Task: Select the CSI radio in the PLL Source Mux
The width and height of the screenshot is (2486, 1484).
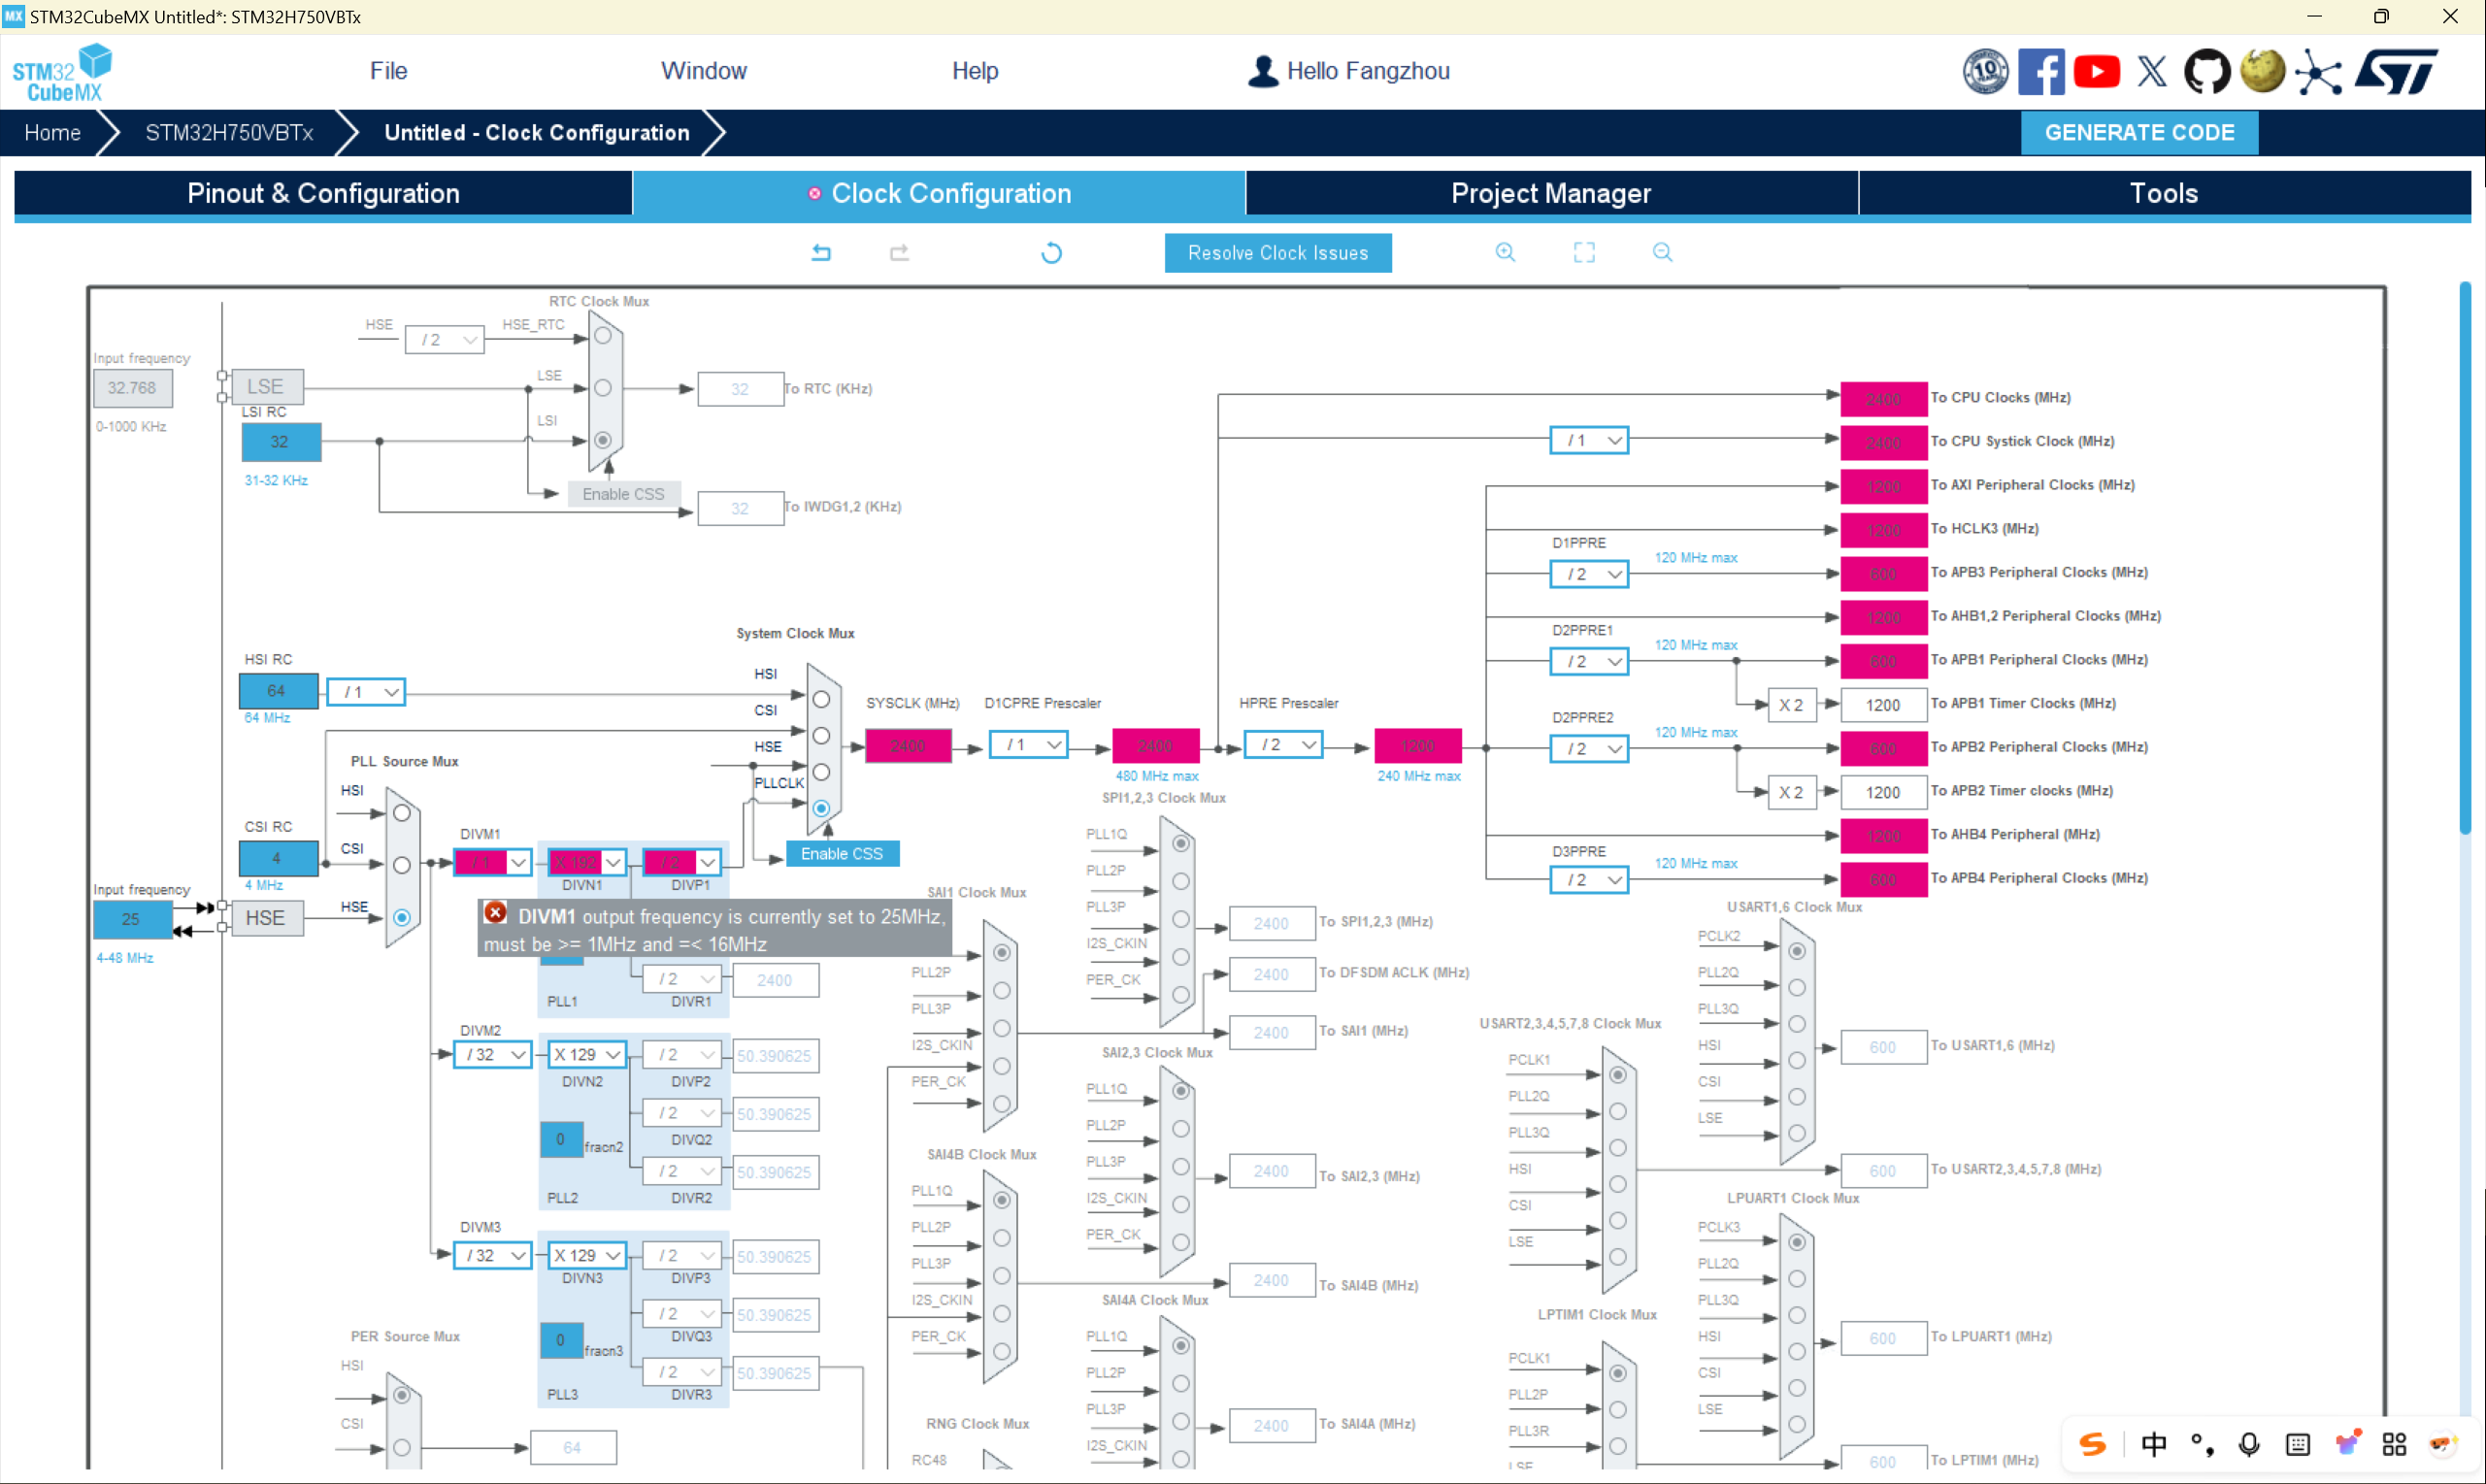Action: pyautogui.click(x=402, y=865)
